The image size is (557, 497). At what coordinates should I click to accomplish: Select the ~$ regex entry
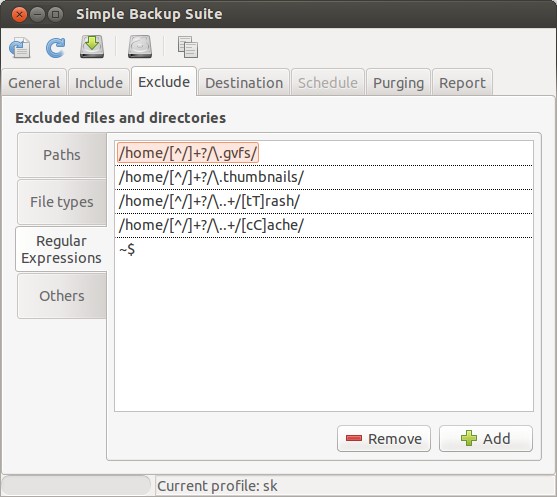pos(324,249)
